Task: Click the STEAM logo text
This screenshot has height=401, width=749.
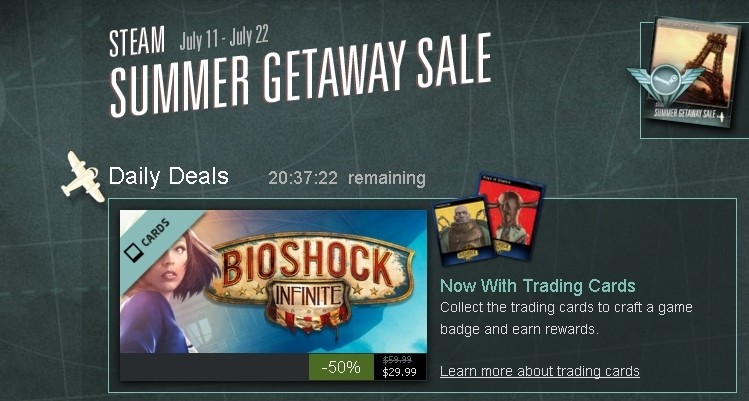Action: pos(137,41)
